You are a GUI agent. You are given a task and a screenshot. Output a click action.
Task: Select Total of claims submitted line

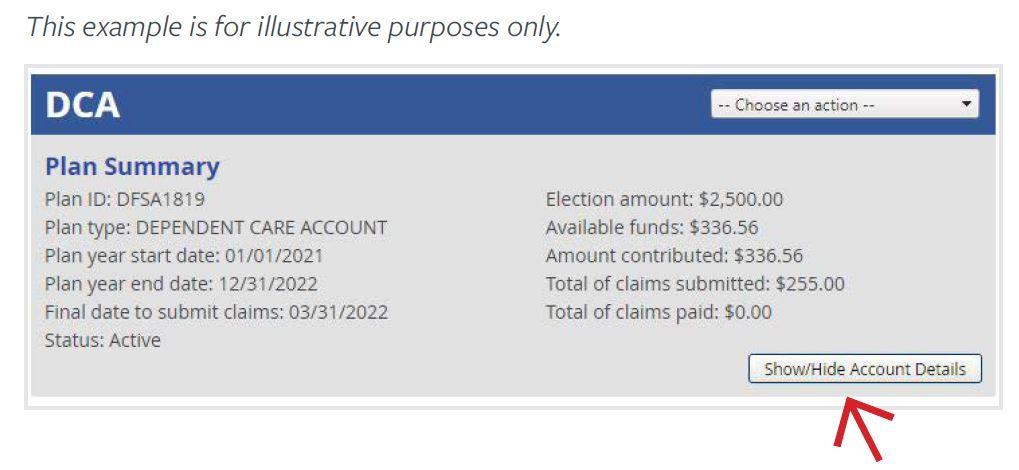point(695,284)
